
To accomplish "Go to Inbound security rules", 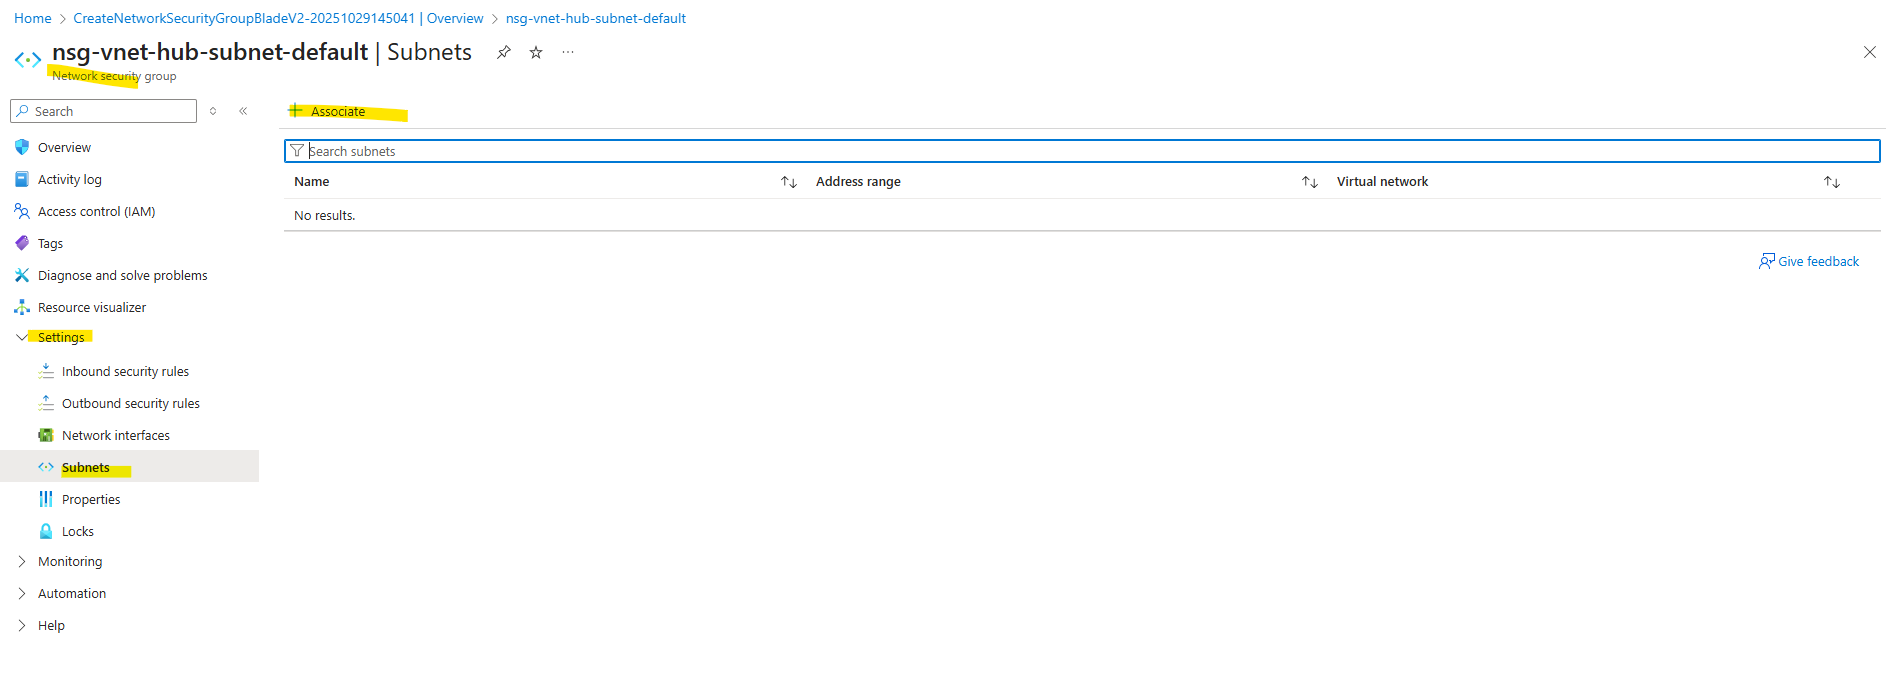I will pos(125,371).
